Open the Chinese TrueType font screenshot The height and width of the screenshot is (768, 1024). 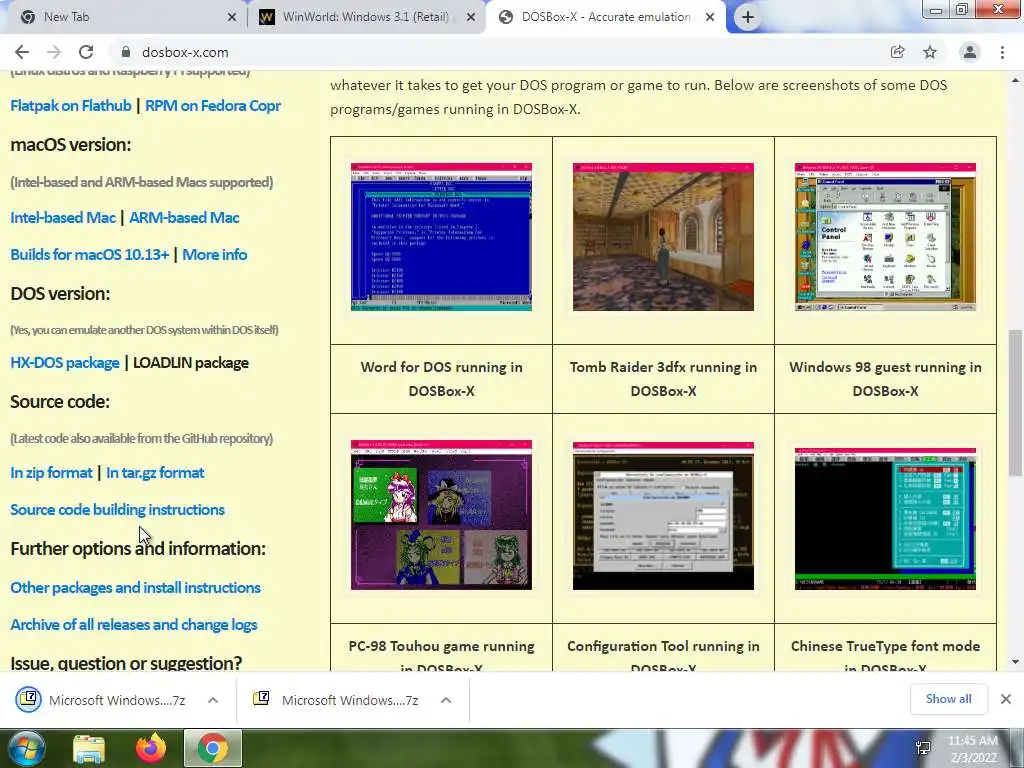pyautogui.click(x=886, y=519)
